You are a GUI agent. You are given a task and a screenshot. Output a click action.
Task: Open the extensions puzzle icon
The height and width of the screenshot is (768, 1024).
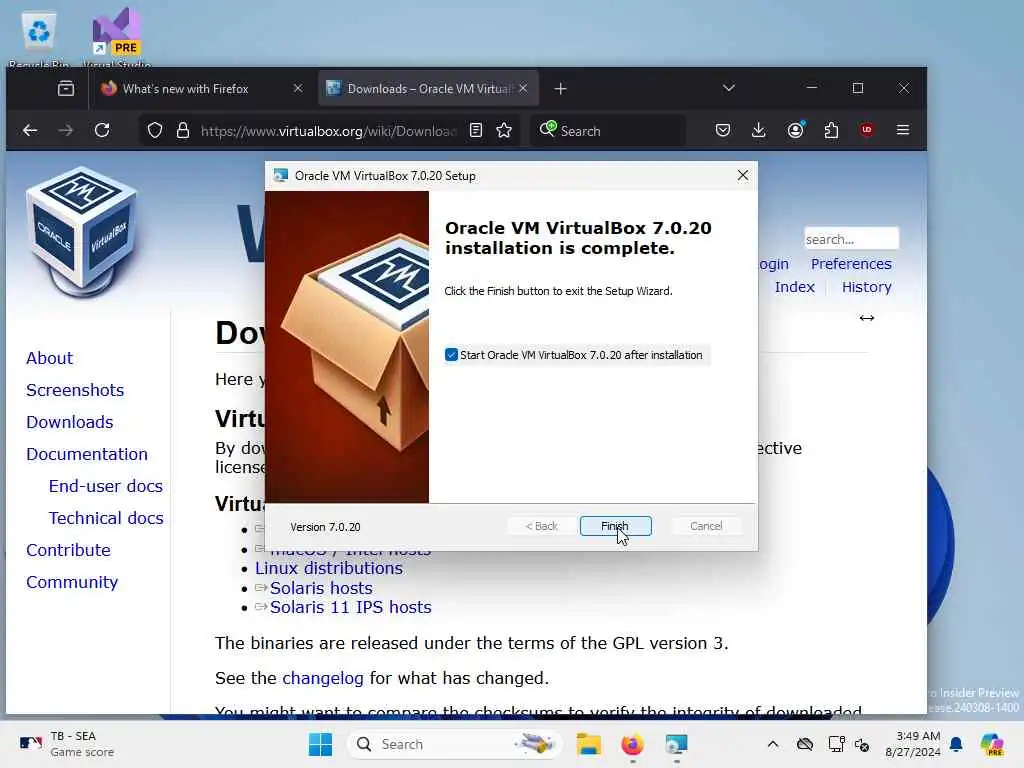point(831,131)
